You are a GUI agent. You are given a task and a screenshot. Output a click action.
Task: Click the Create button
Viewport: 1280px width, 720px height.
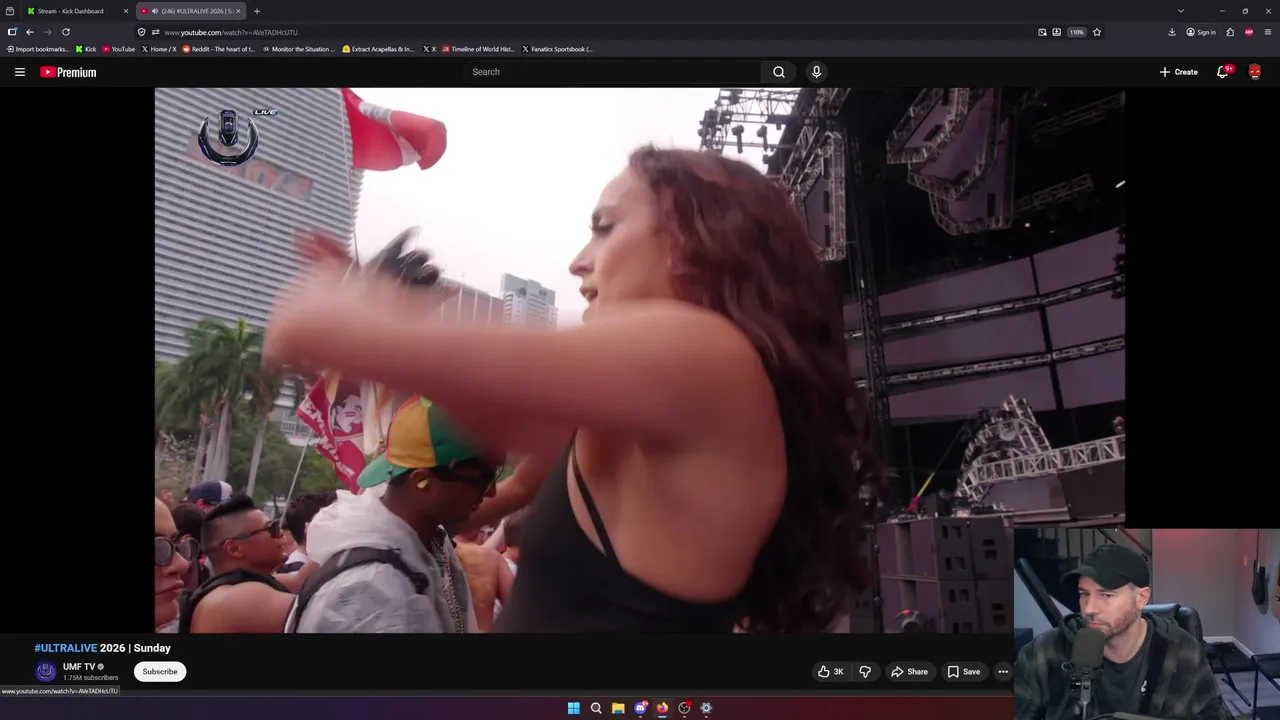(1178, 72)
